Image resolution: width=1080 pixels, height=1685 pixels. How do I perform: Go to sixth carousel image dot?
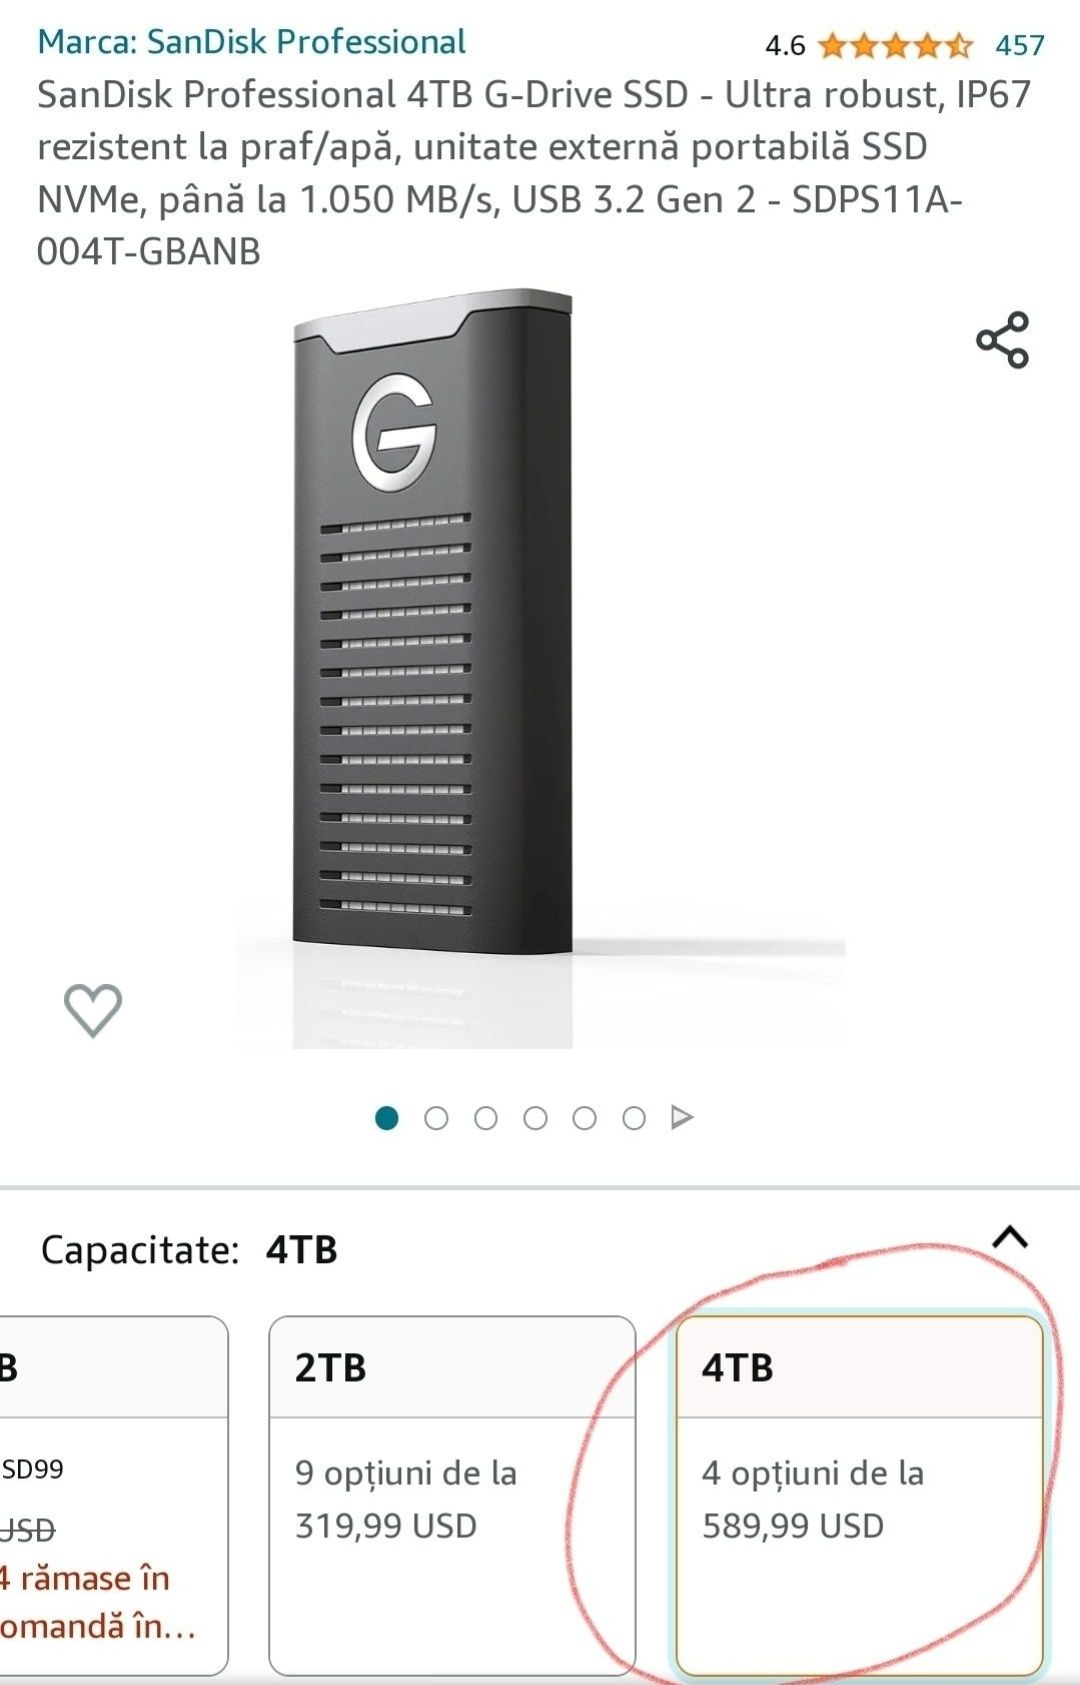[634, 1118]
